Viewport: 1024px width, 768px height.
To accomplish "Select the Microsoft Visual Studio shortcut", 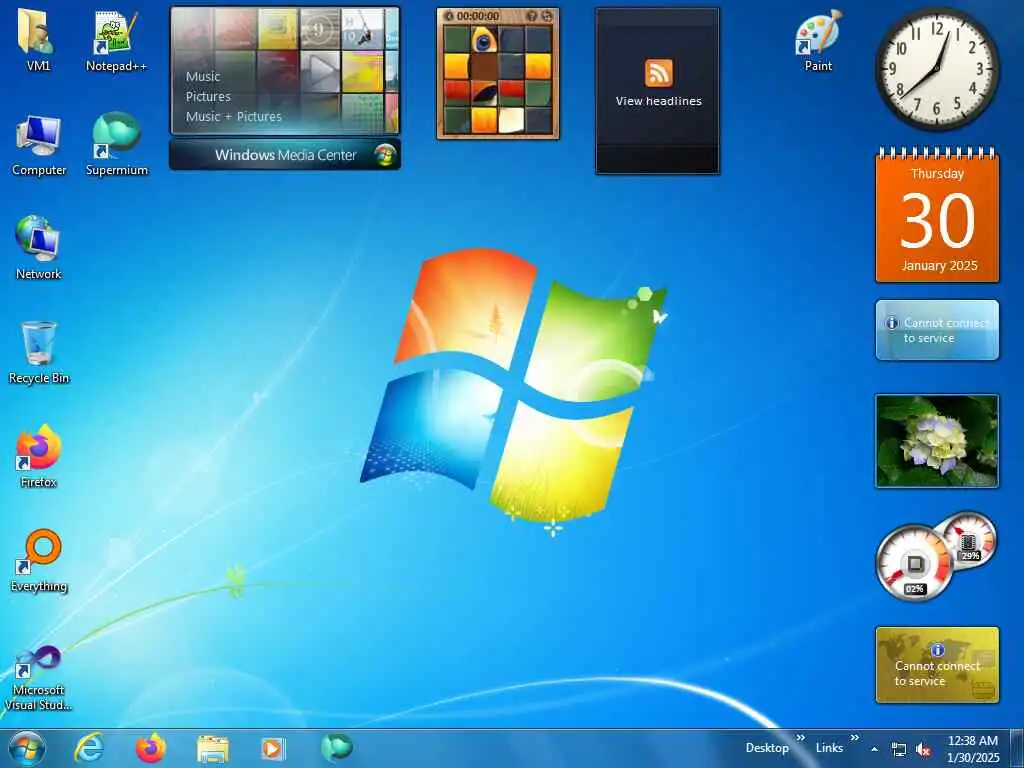I will (39, 678).
